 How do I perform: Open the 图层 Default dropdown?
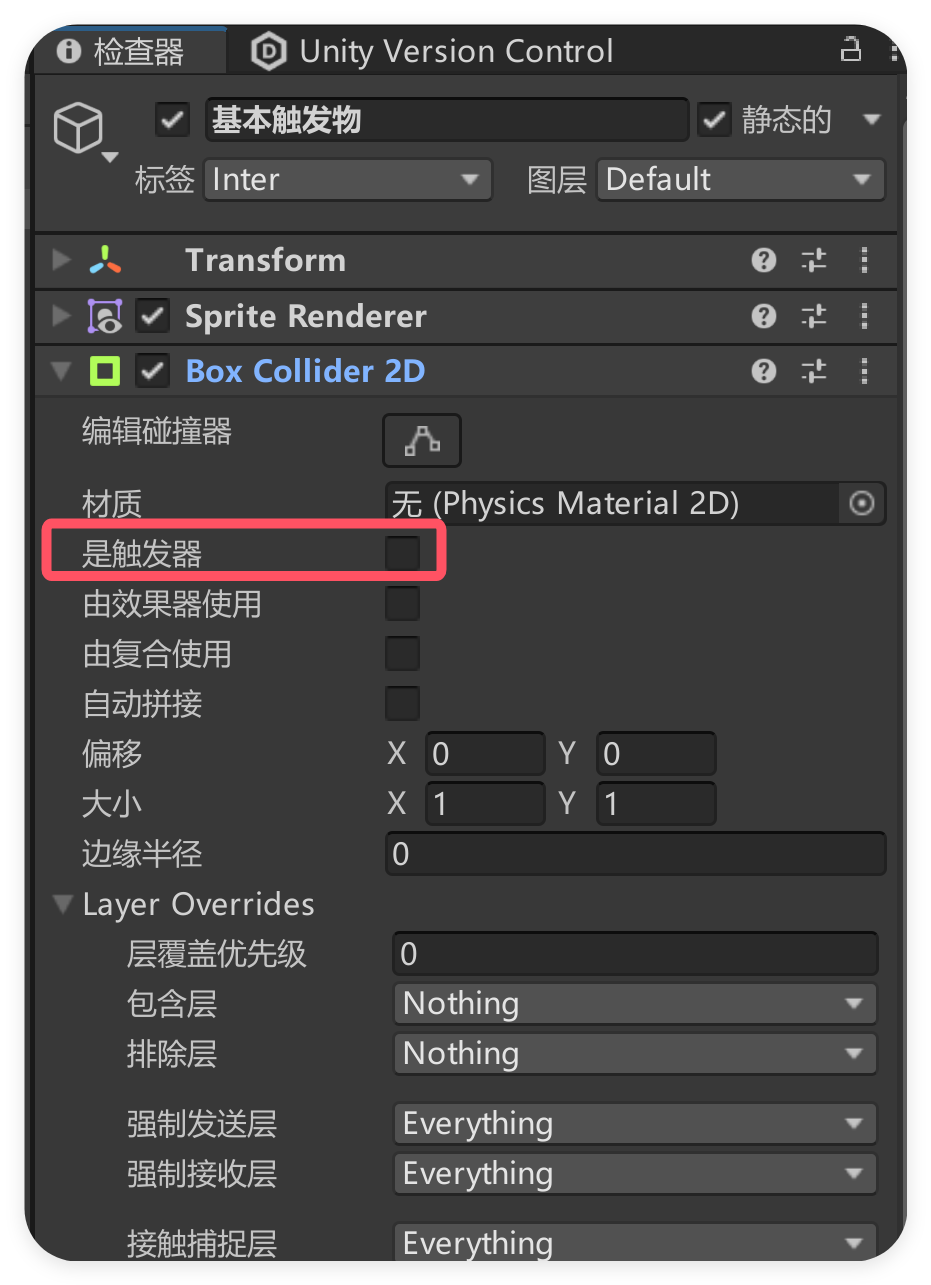(740, 180)
